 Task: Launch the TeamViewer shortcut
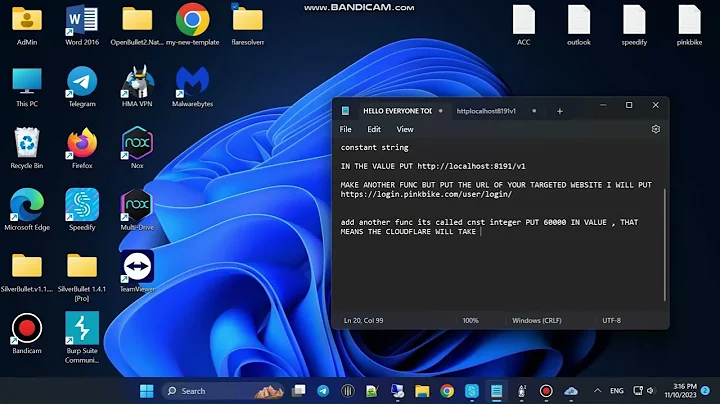[137, 272]
